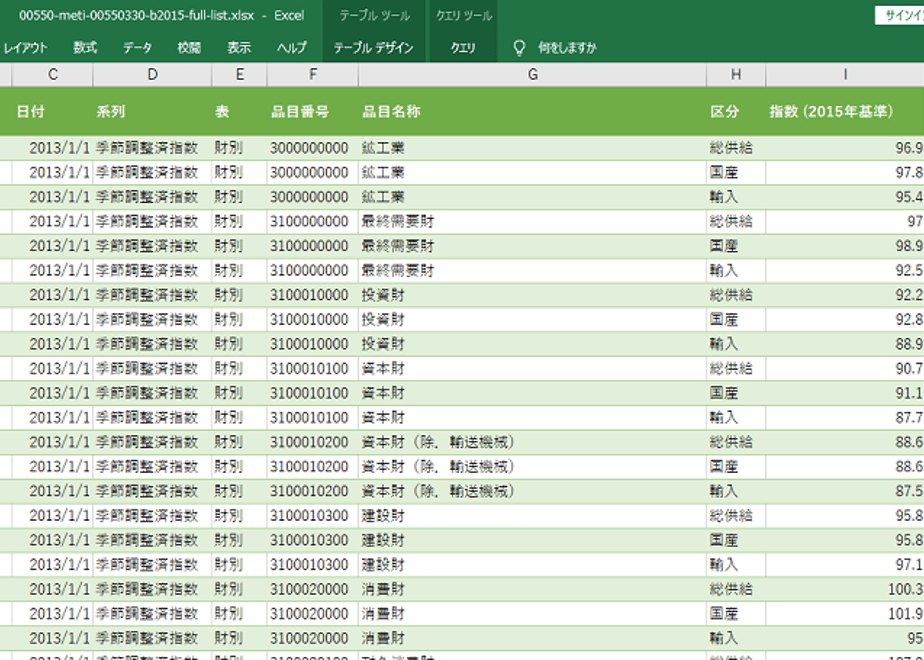The height and width of the screenshot is (660, 924).
Task: Select column F header
Action: [312, 74]
